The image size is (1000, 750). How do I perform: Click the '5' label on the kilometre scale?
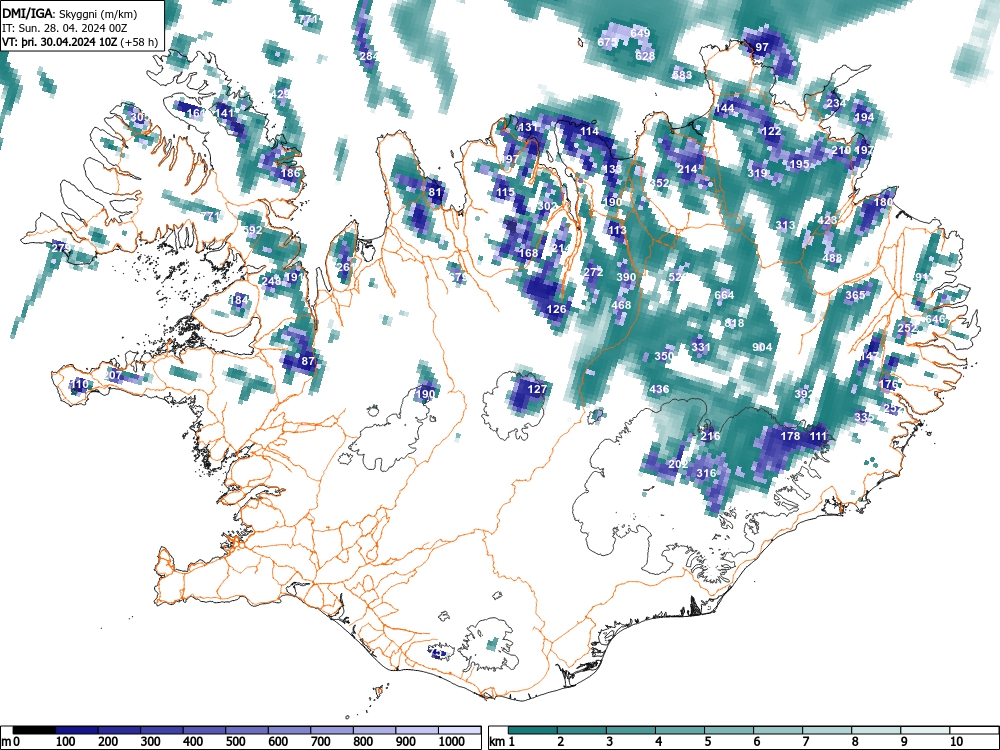click(707, 742)
